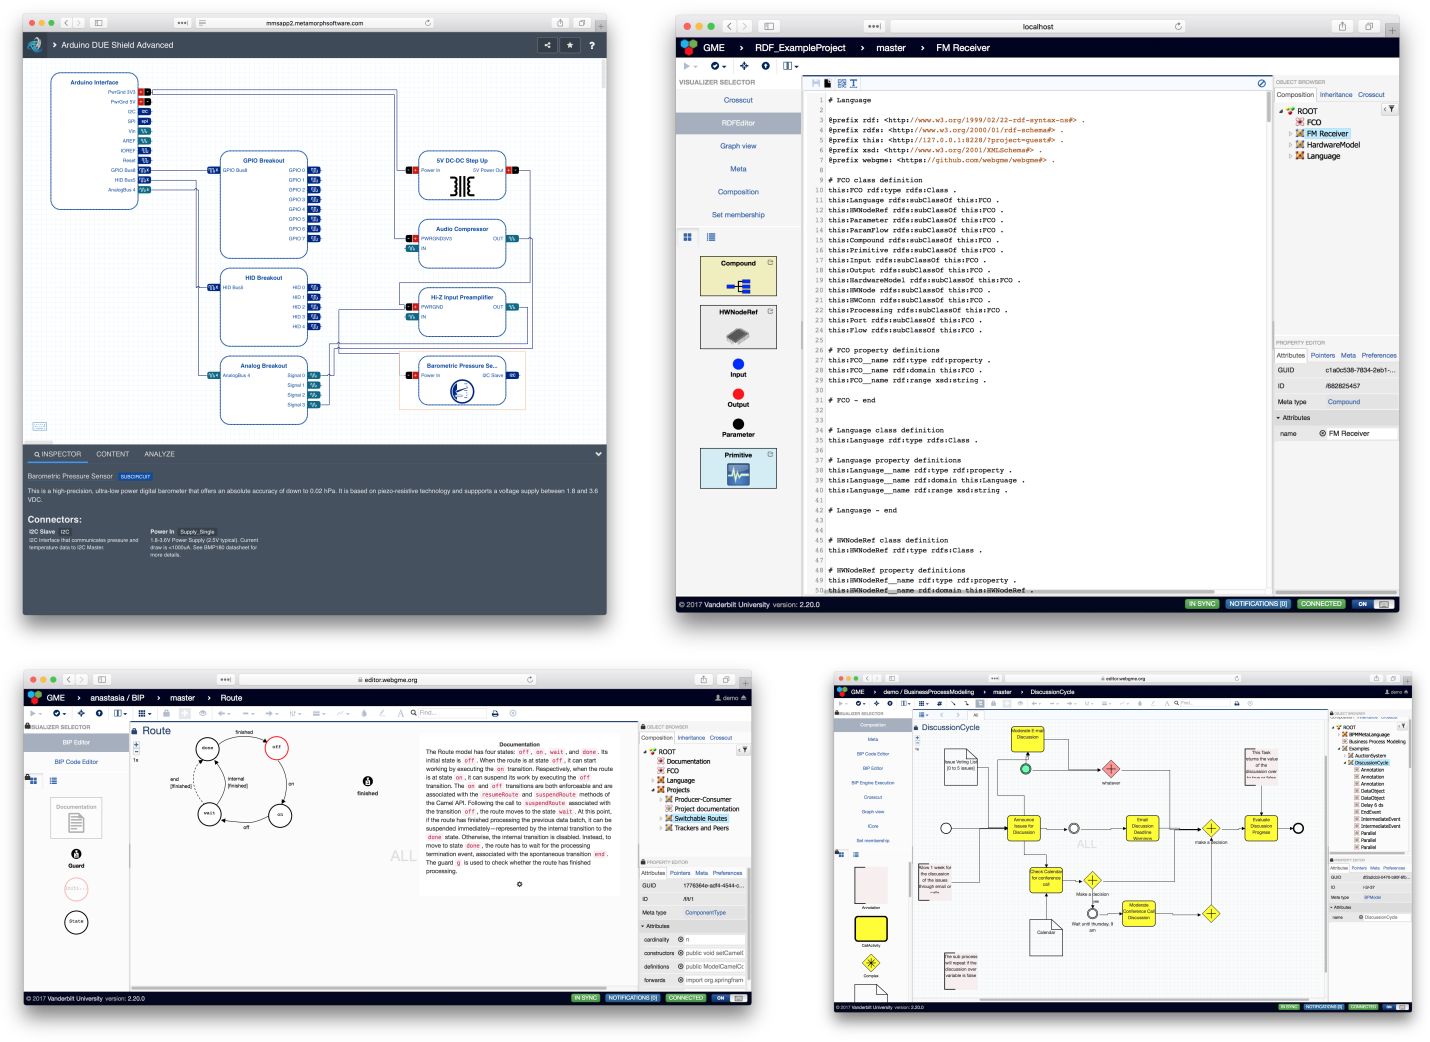Screen dimensions: 1430x1042
Task: Click the IN SYNC status badge in FM Receiver window
Action: point(1202,604)
